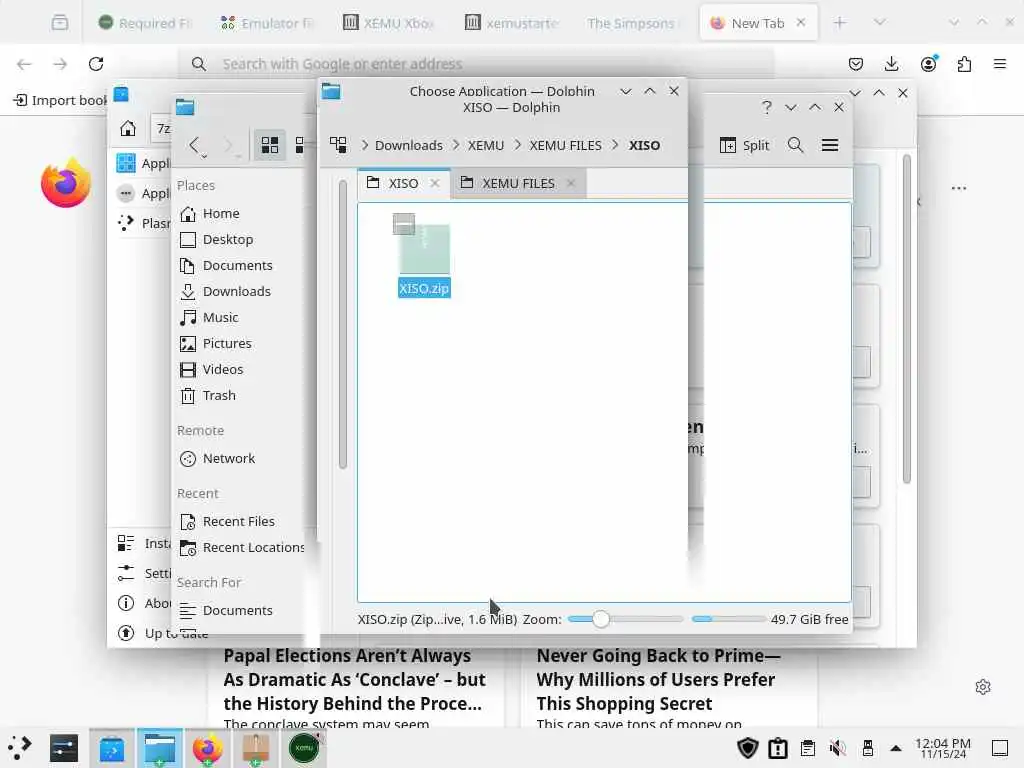Open Firefox list all tabs chevron

click(880, 23)
